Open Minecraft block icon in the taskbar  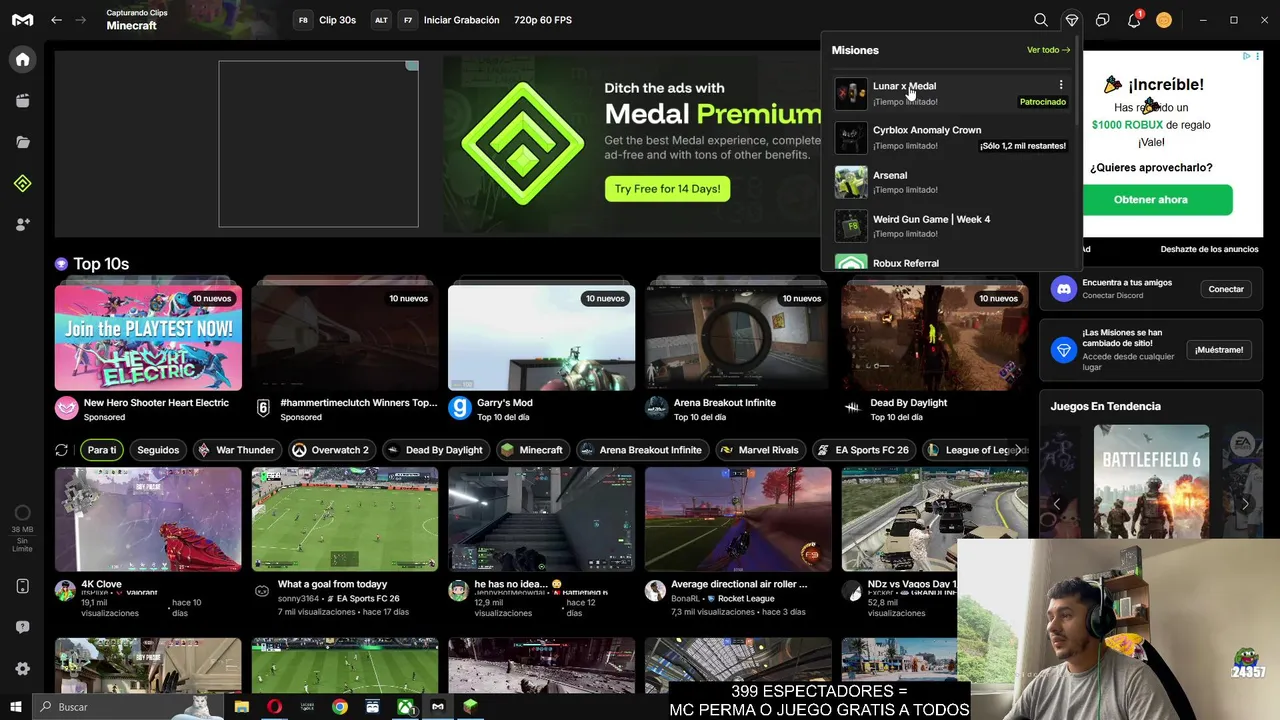(x=470, y=707)
